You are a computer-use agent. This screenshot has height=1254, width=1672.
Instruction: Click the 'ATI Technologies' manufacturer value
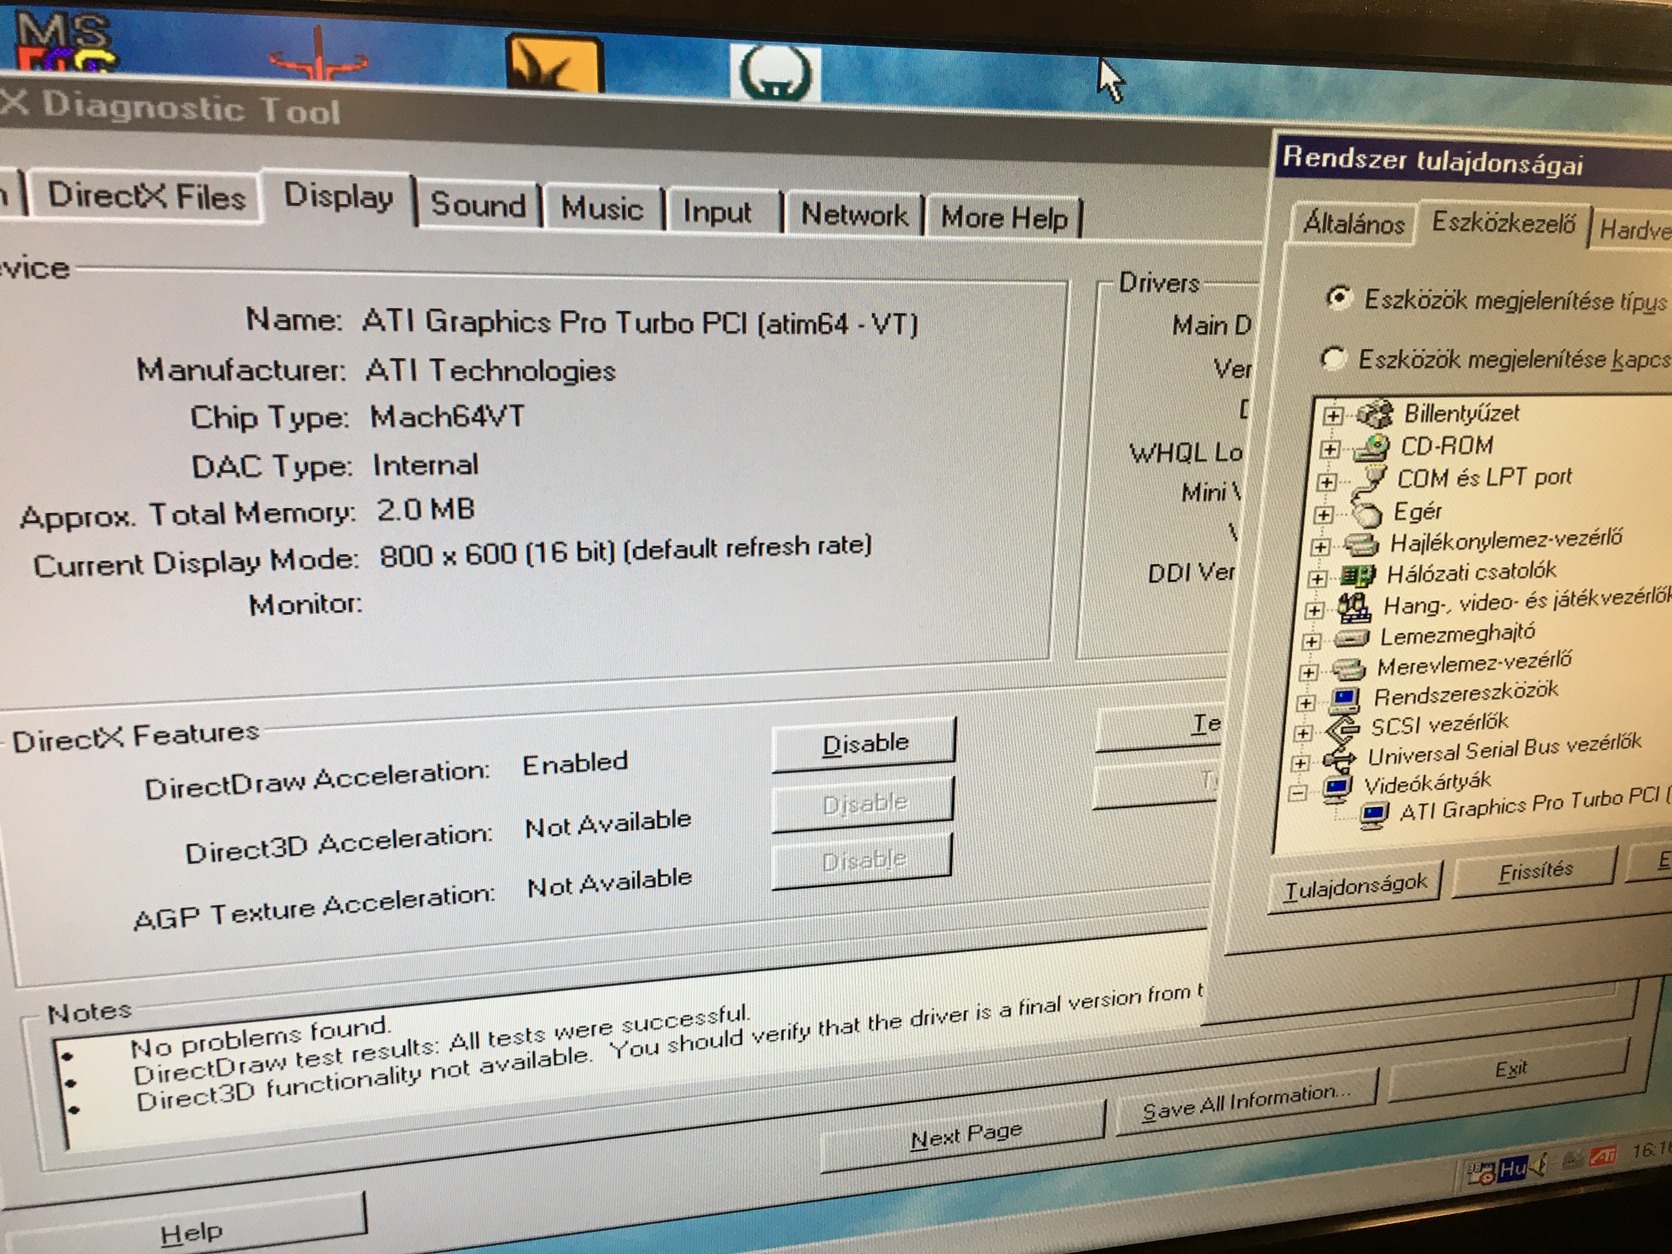(x=490, y=370)
